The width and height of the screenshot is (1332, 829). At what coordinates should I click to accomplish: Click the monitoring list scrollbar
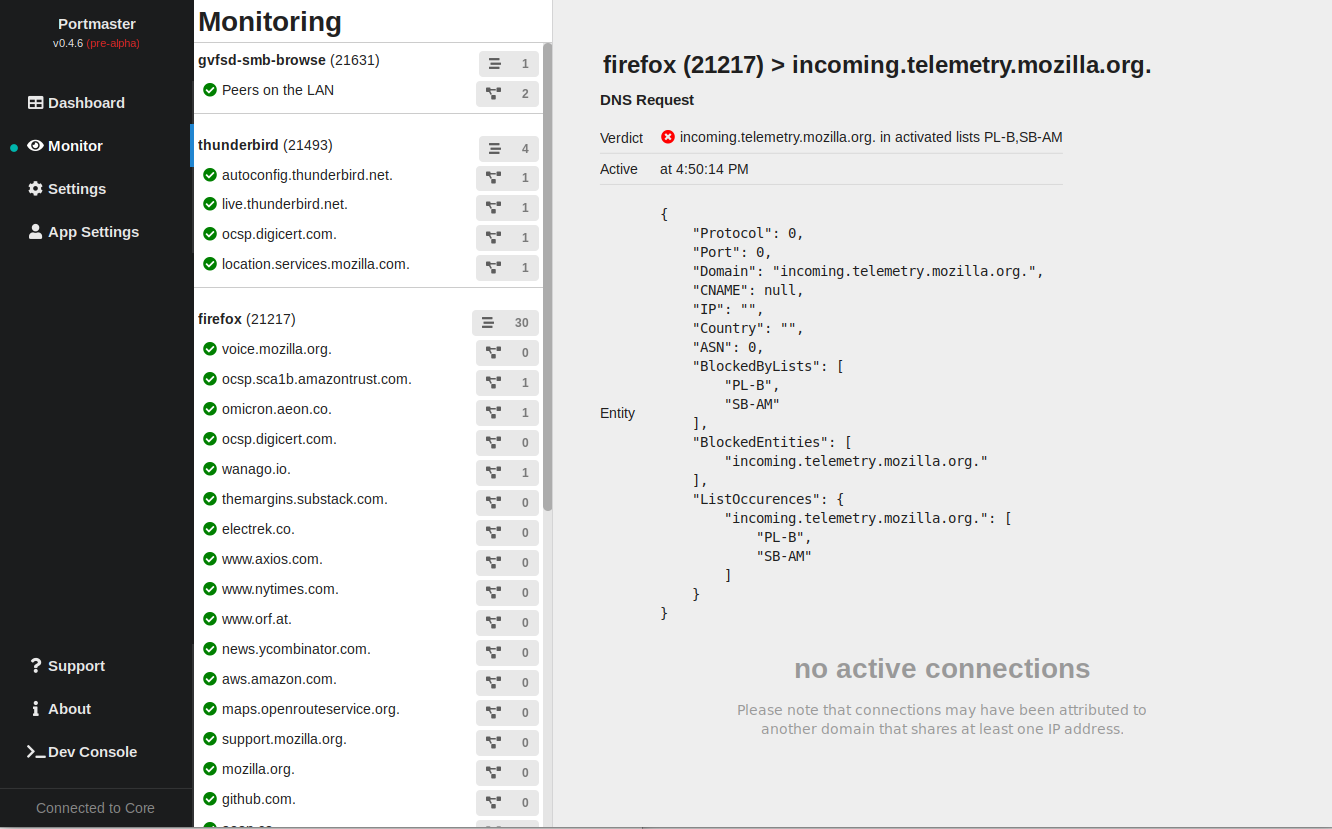[548, 277]
